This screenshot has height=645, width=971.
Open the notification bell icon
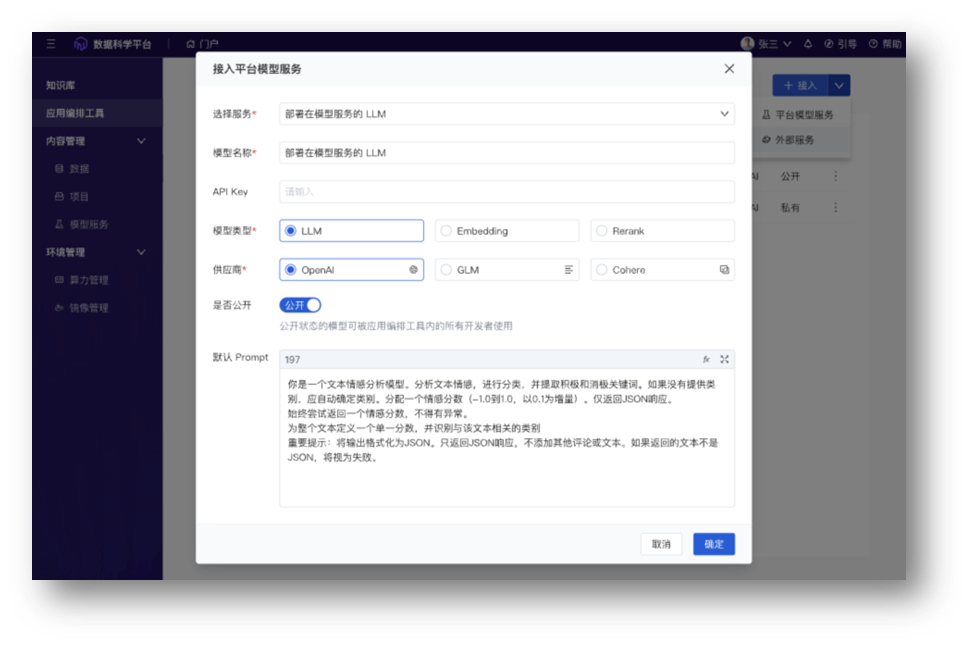[x=808, y=44]
